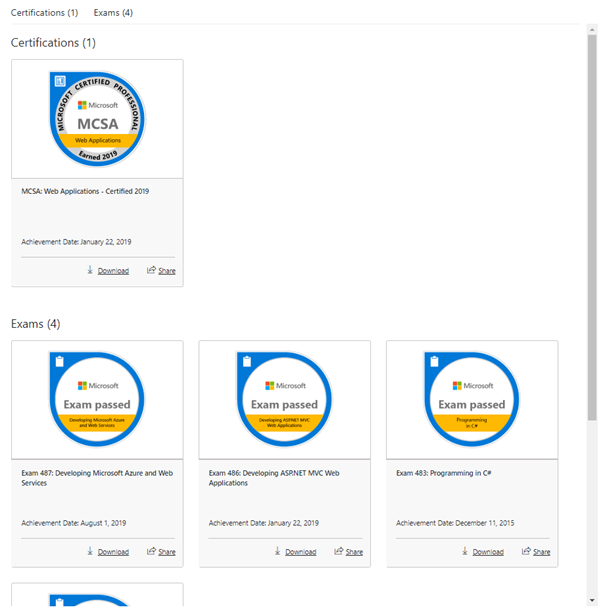Screen dimensions: 605x607
Task: Click 'Achievement Date: August 1, 2019' text
Action: (x=74, y=523)
